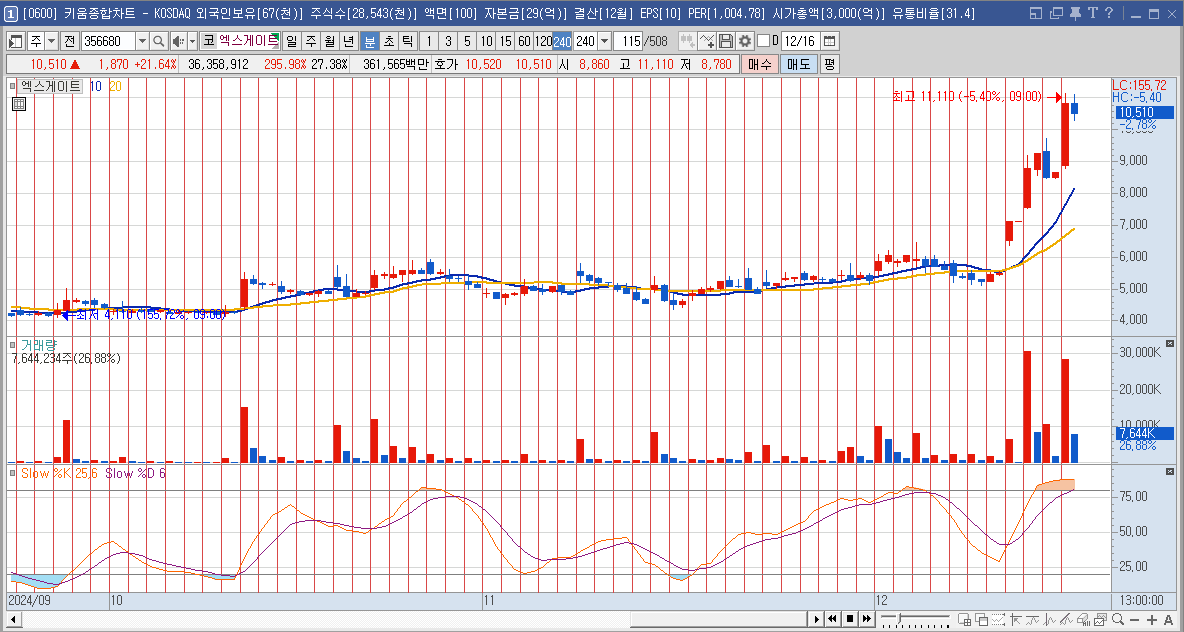The image size is (1184, 632).
Task: Click the eraser icon in bottom toolbar
Action: point(1083,620)
